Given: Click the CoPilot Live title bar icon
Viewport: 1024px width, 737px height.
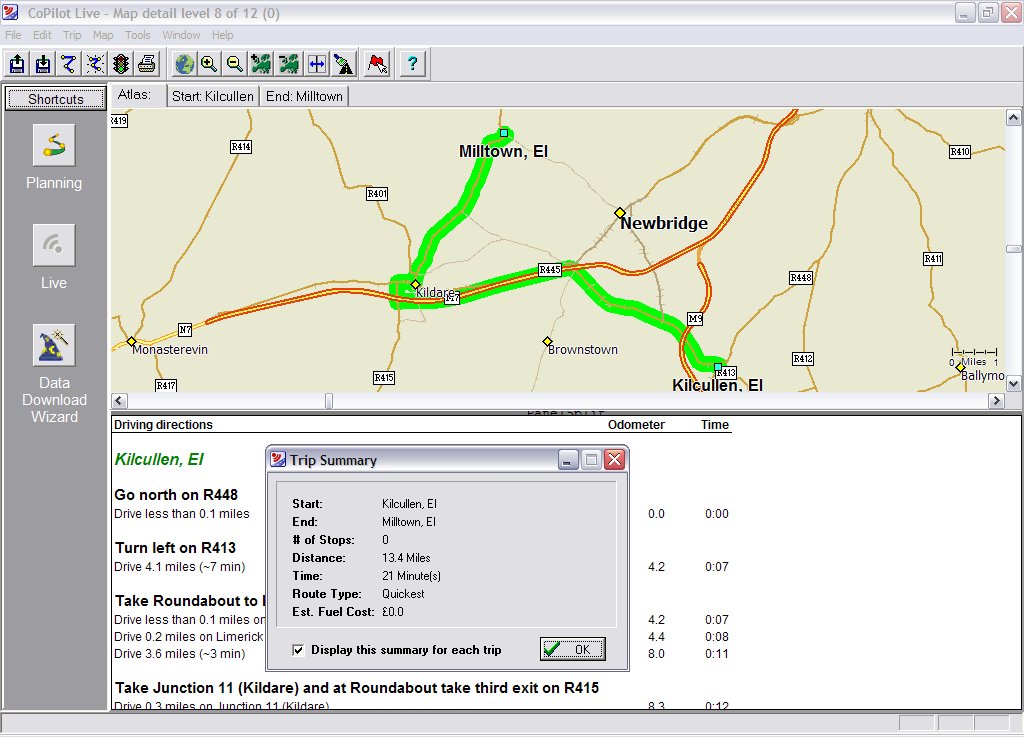Looking at the screenshot, I should [x=10, y=12].
